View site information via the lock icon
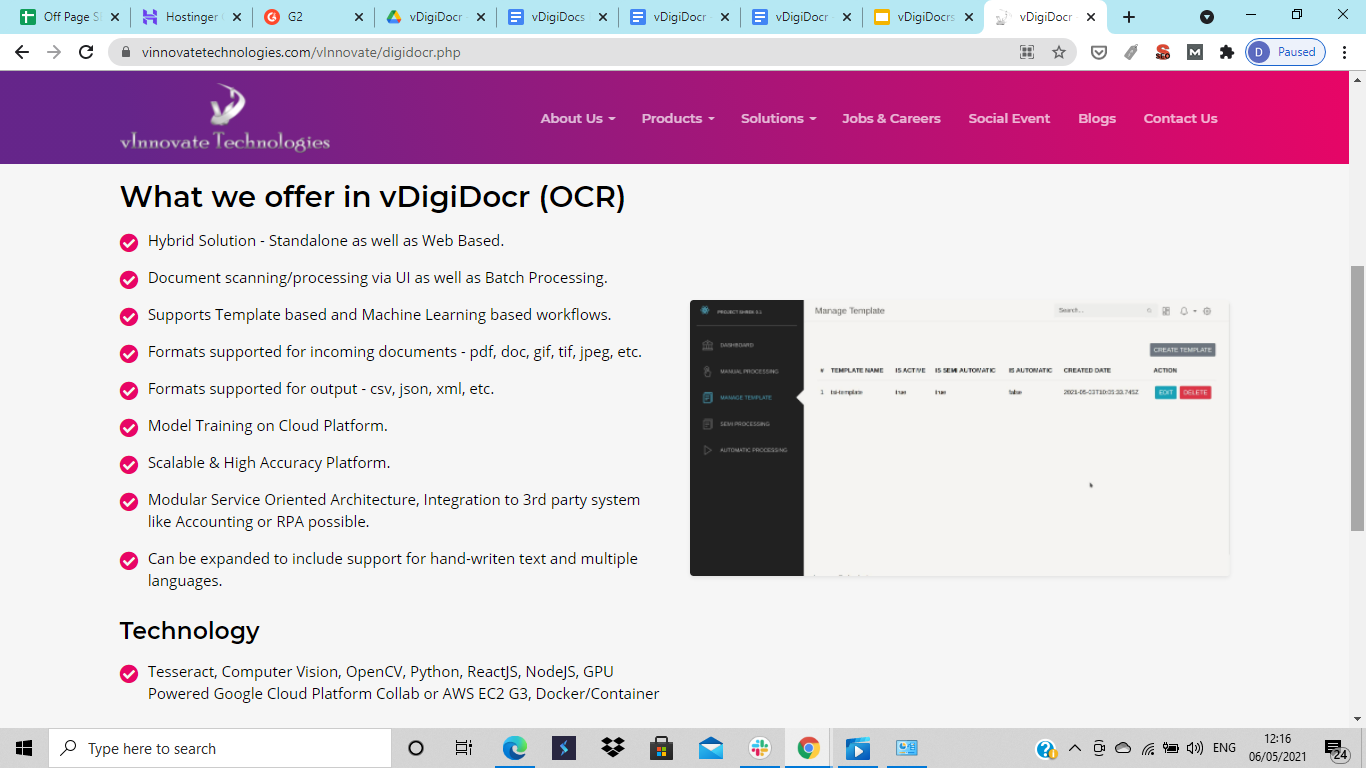Screen dimensions: 1366x768 tap(126, 52)
